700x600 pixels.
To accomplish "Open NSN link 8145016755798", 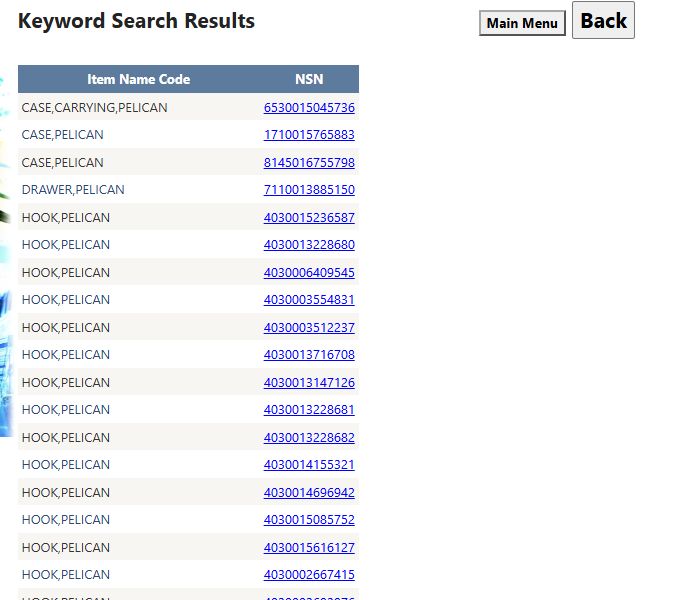I will click(x=309, y=162).
